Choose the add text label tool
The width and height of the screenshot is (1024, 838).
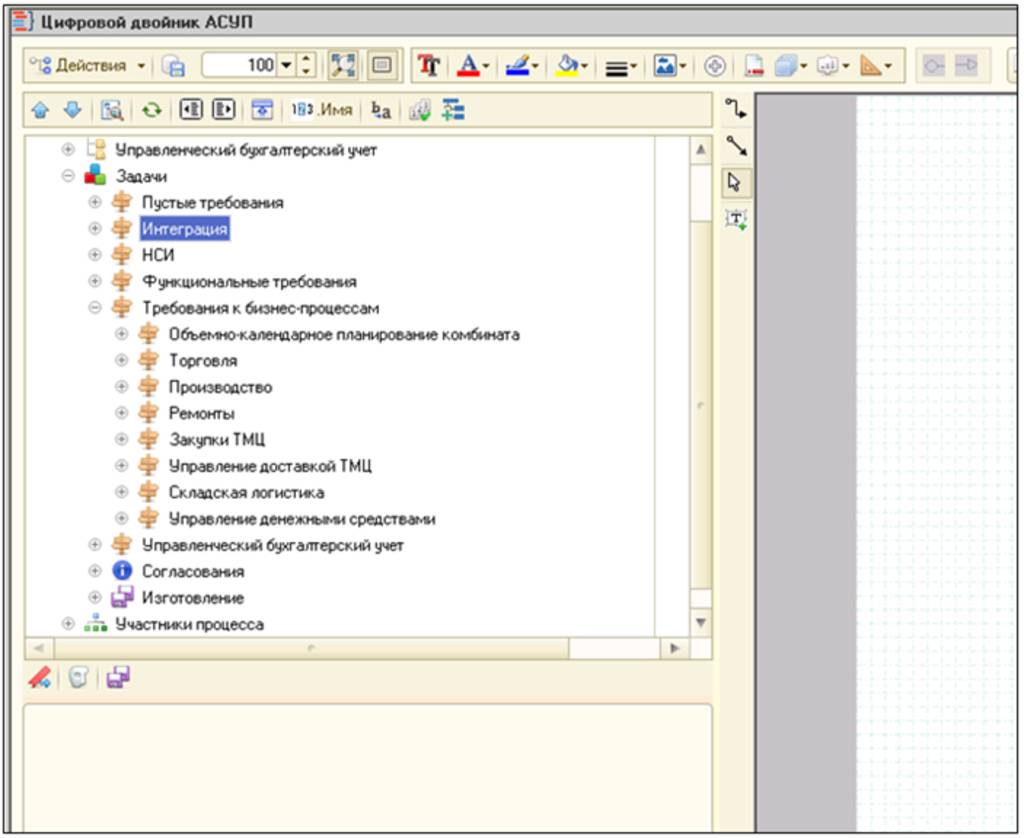click(736, 219)
